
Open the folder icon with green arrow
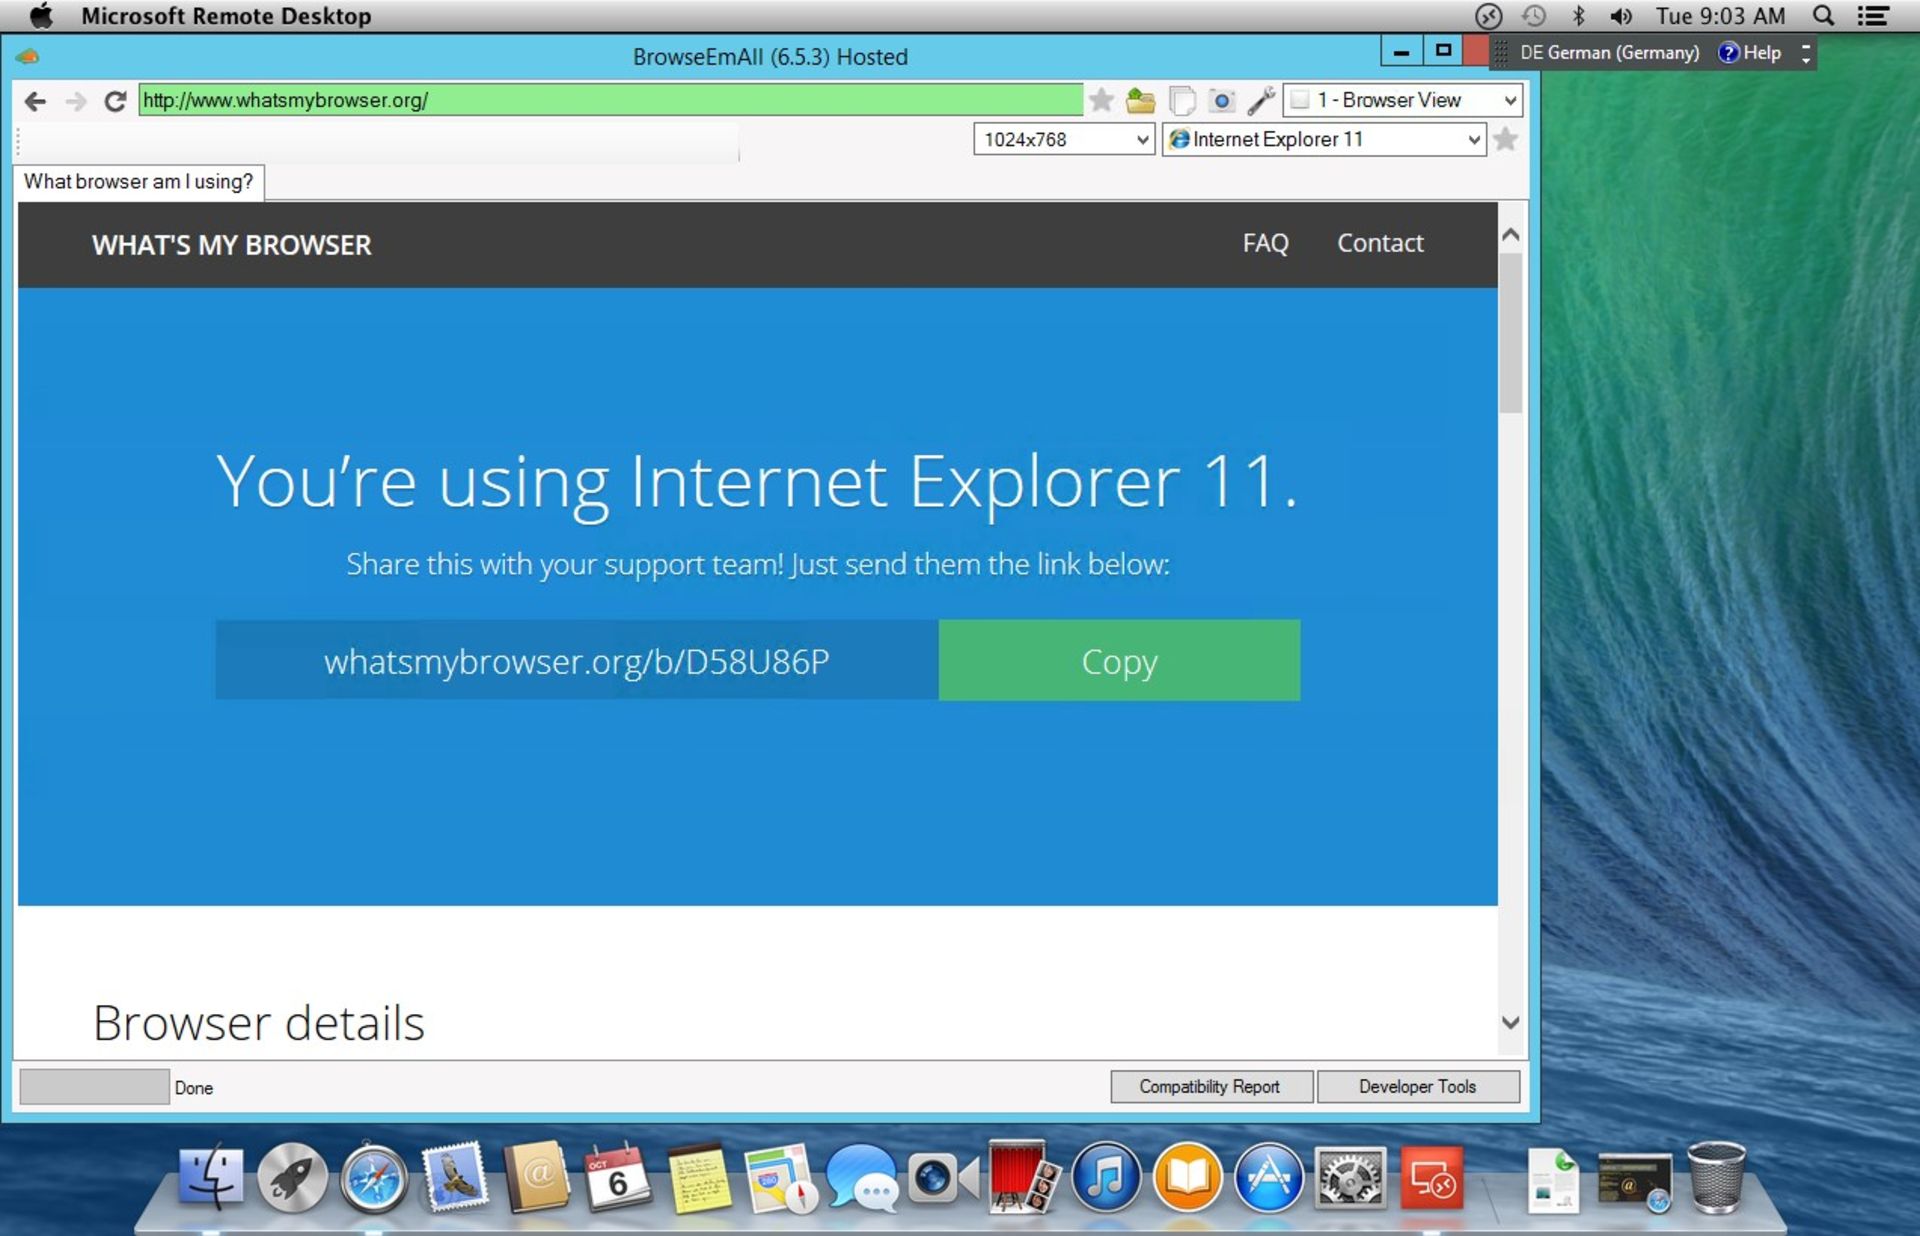coord(1140,100)
